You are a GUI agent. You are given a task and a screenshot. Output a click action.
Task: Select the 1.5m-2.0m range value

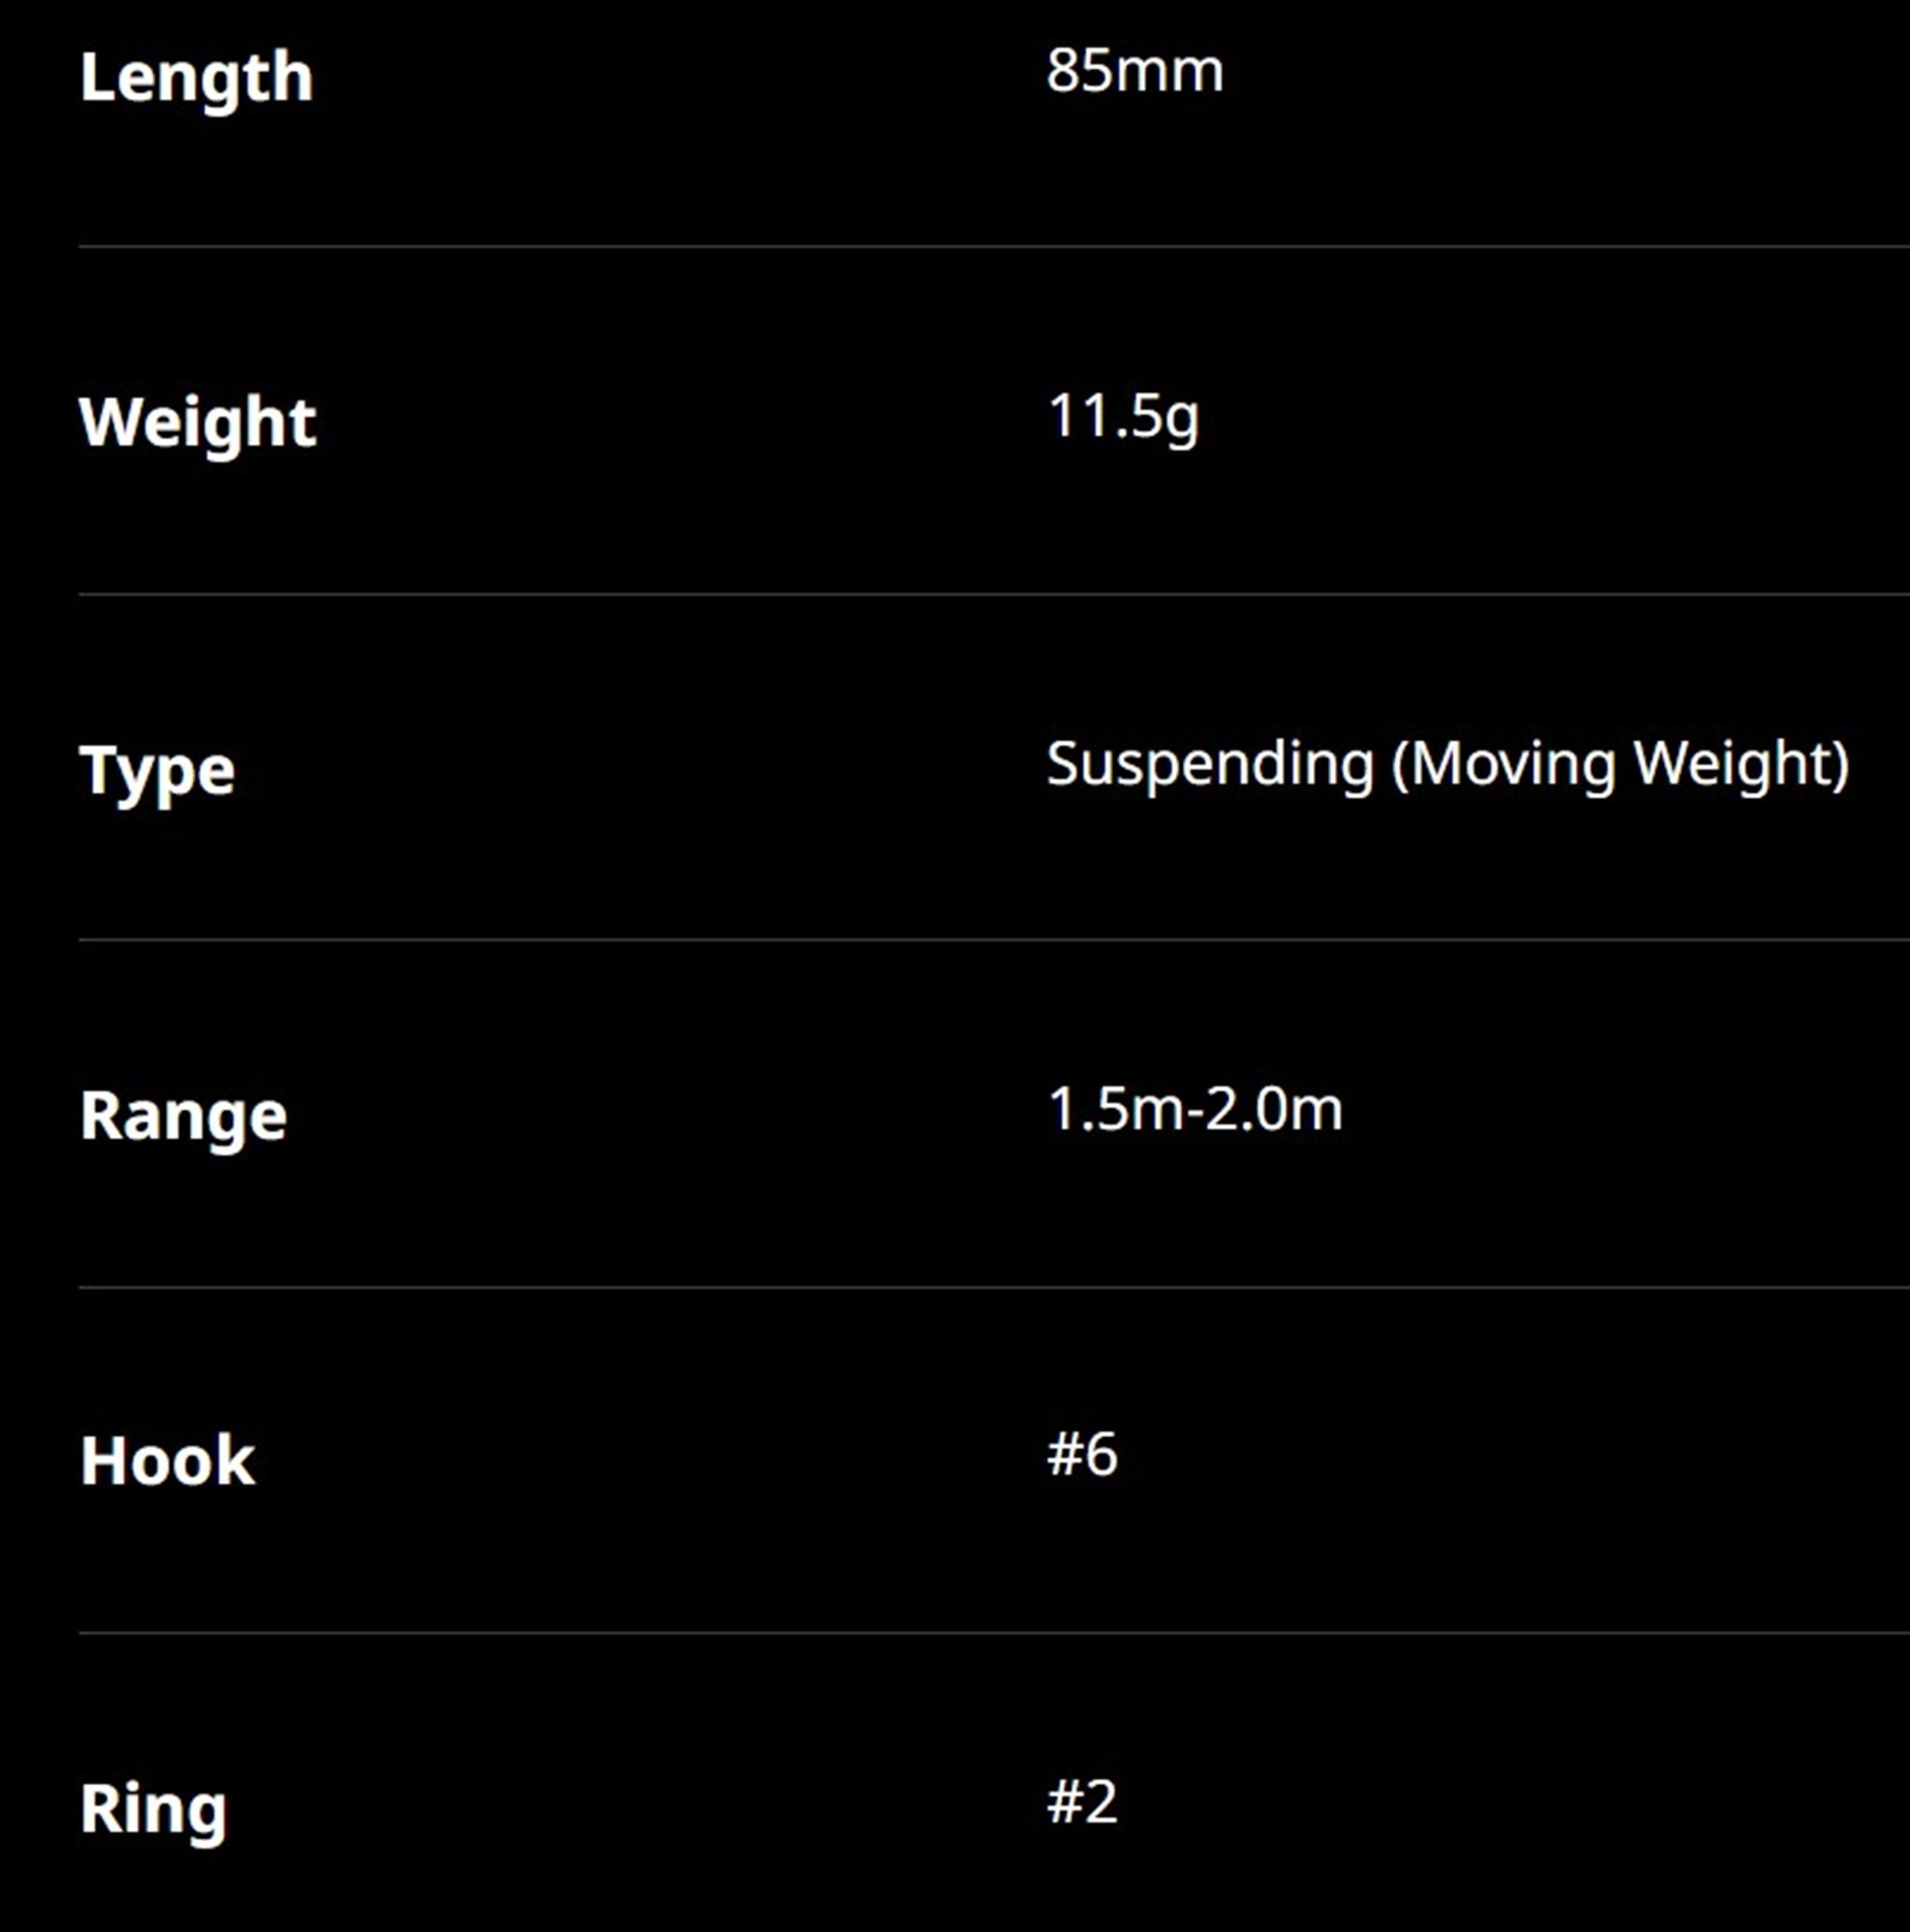pos(1195,1110)
